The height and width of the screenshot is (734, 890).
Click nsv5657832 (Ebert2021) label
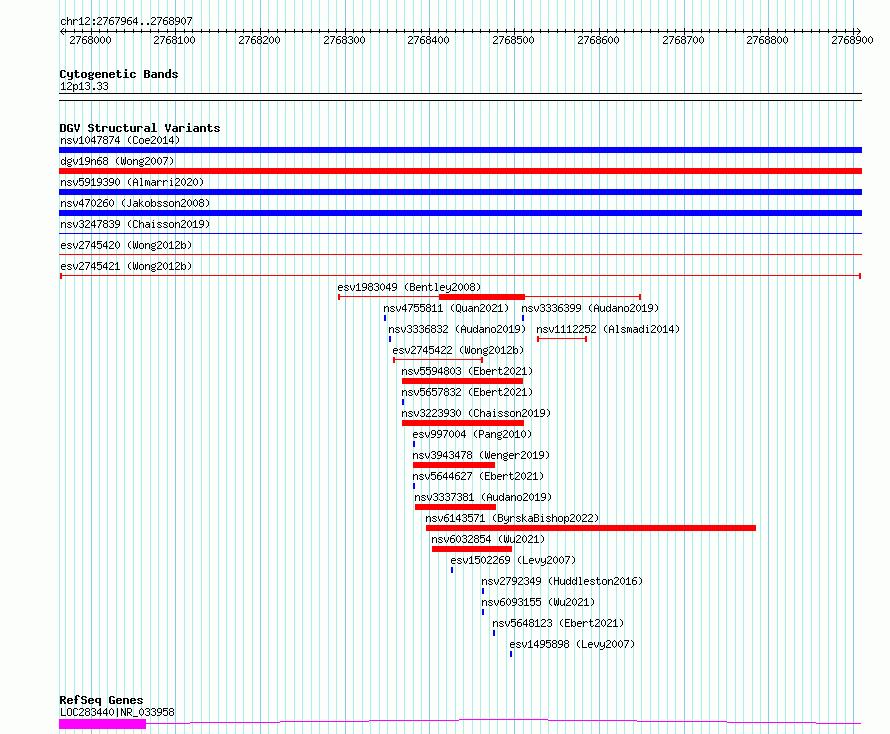[467, 392]
